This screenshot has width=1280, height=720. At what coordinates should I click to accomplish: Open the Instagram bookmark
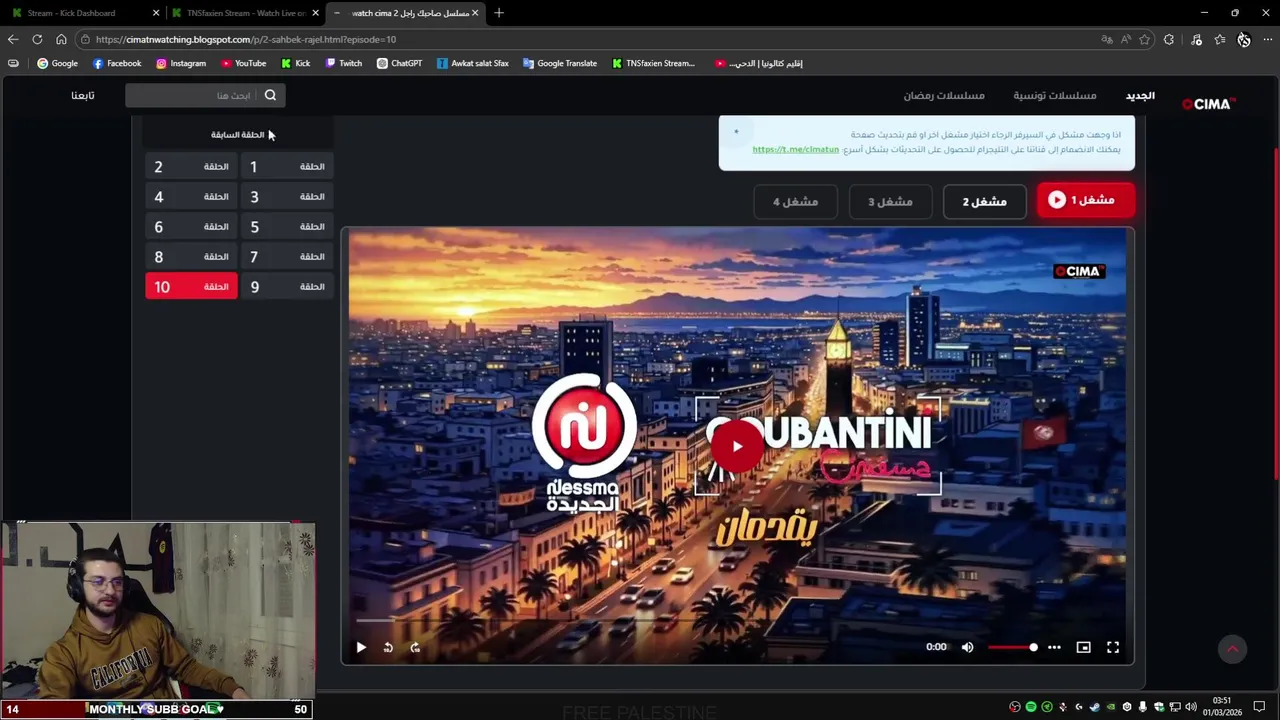(180, 63)
